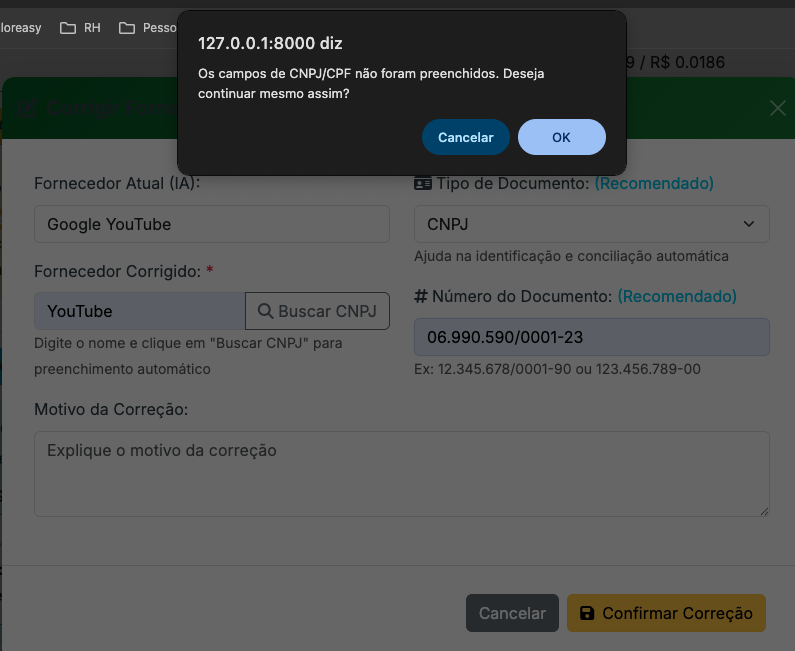The height and width of the screenshot is (651, 795).
Task: Click Recomendado next to Número do Documento
Action: 676,297
